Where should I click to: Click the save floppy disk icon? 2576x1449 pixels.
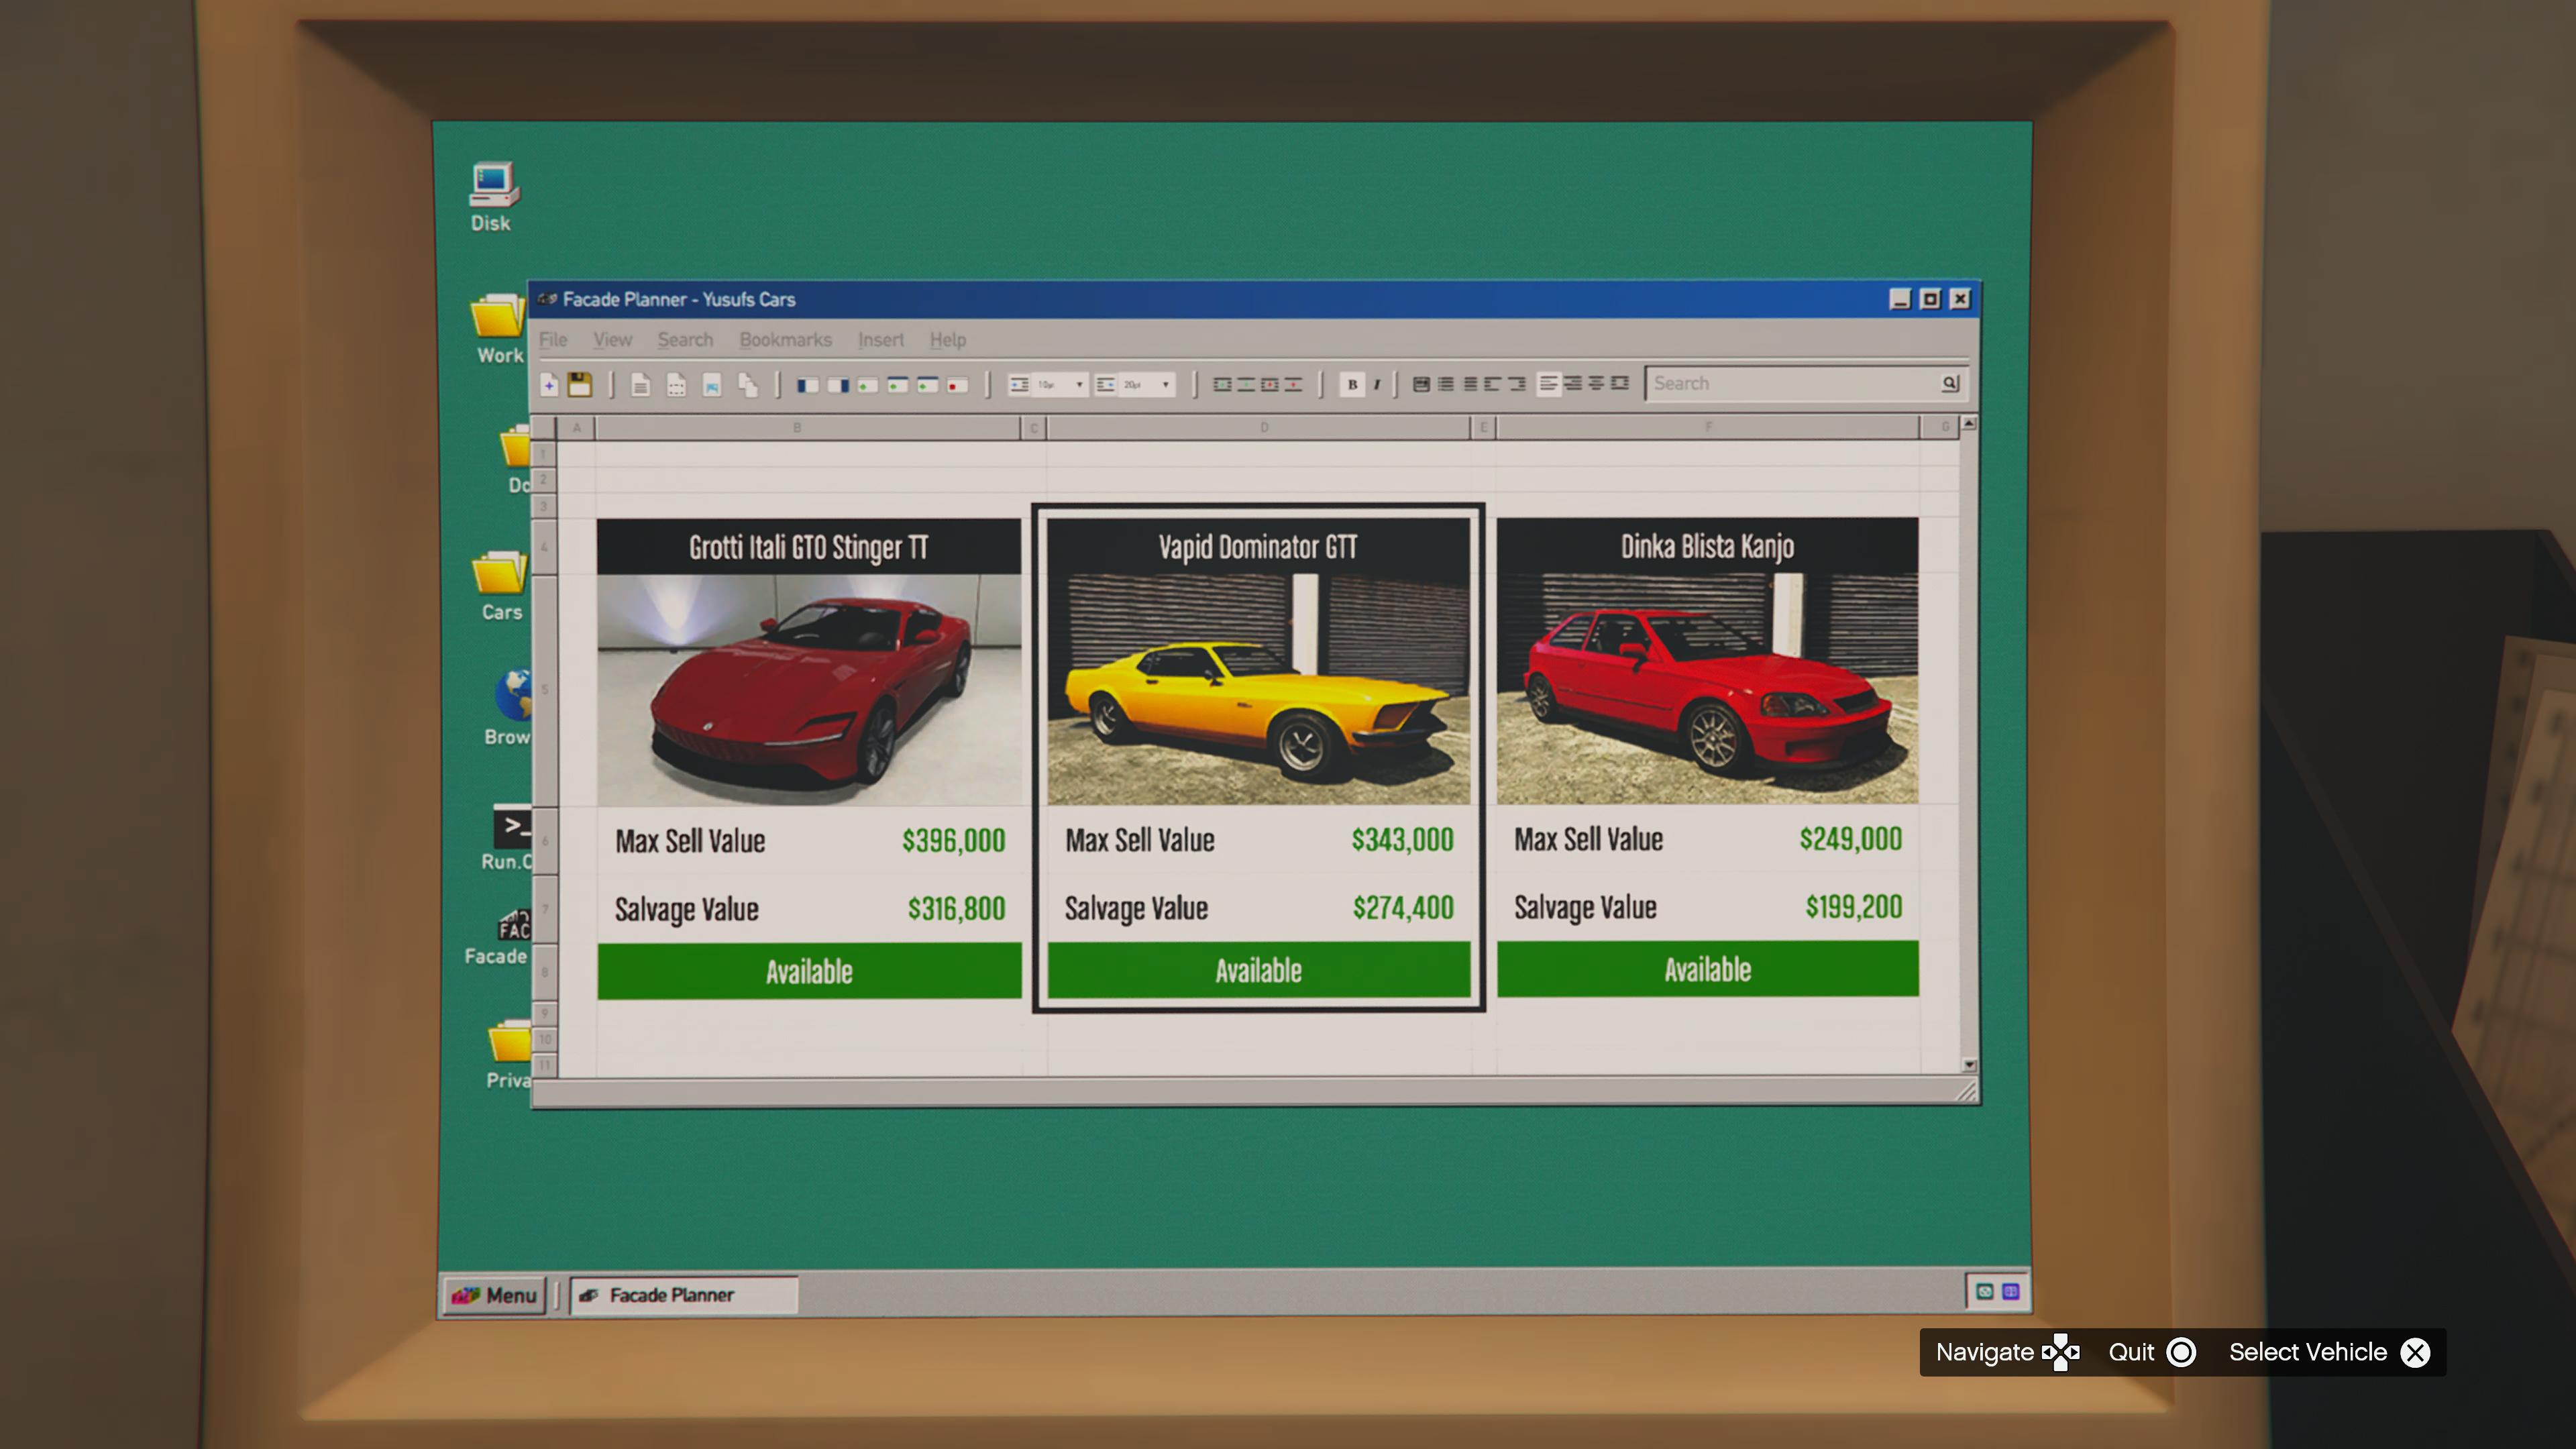580,385
